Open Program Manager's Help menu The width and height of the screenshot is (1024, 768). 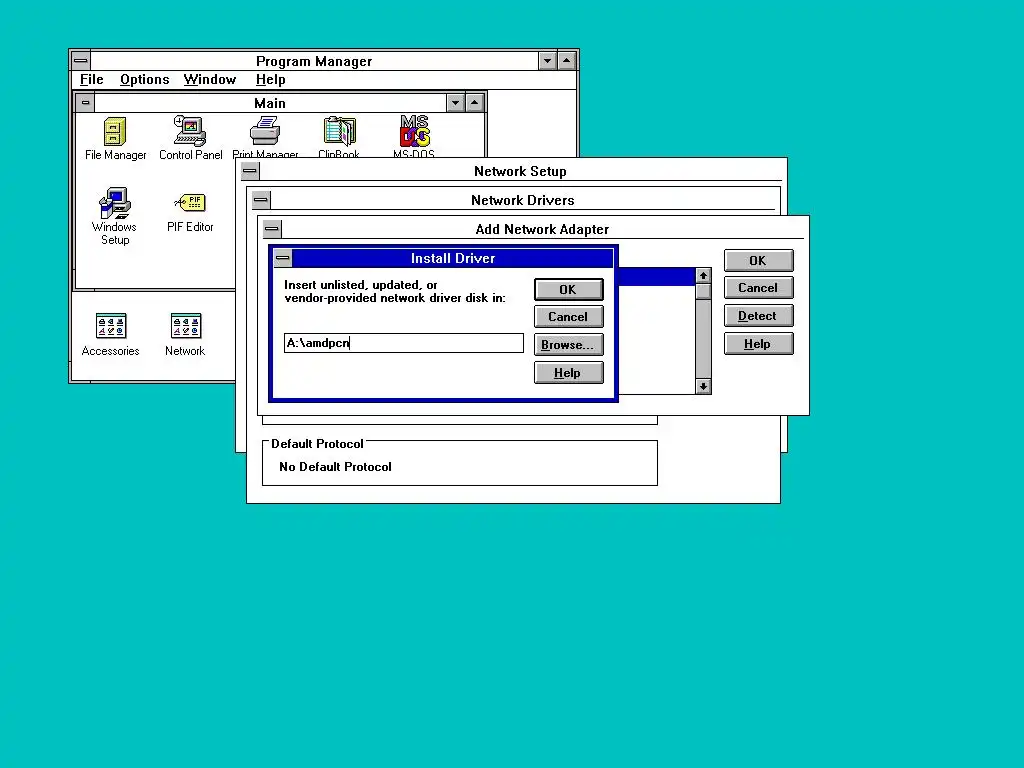[x=270, y=80]
